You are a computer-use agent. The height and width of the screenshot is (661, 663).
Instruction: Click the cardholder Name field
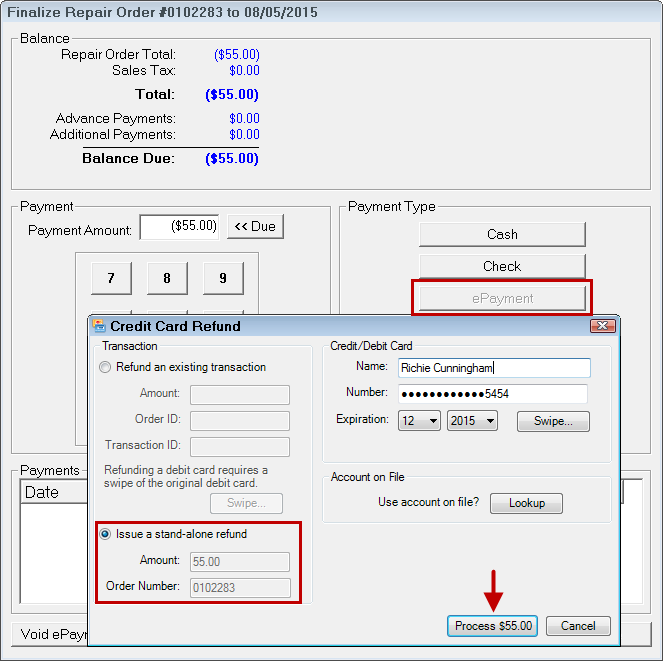[494, 368]
